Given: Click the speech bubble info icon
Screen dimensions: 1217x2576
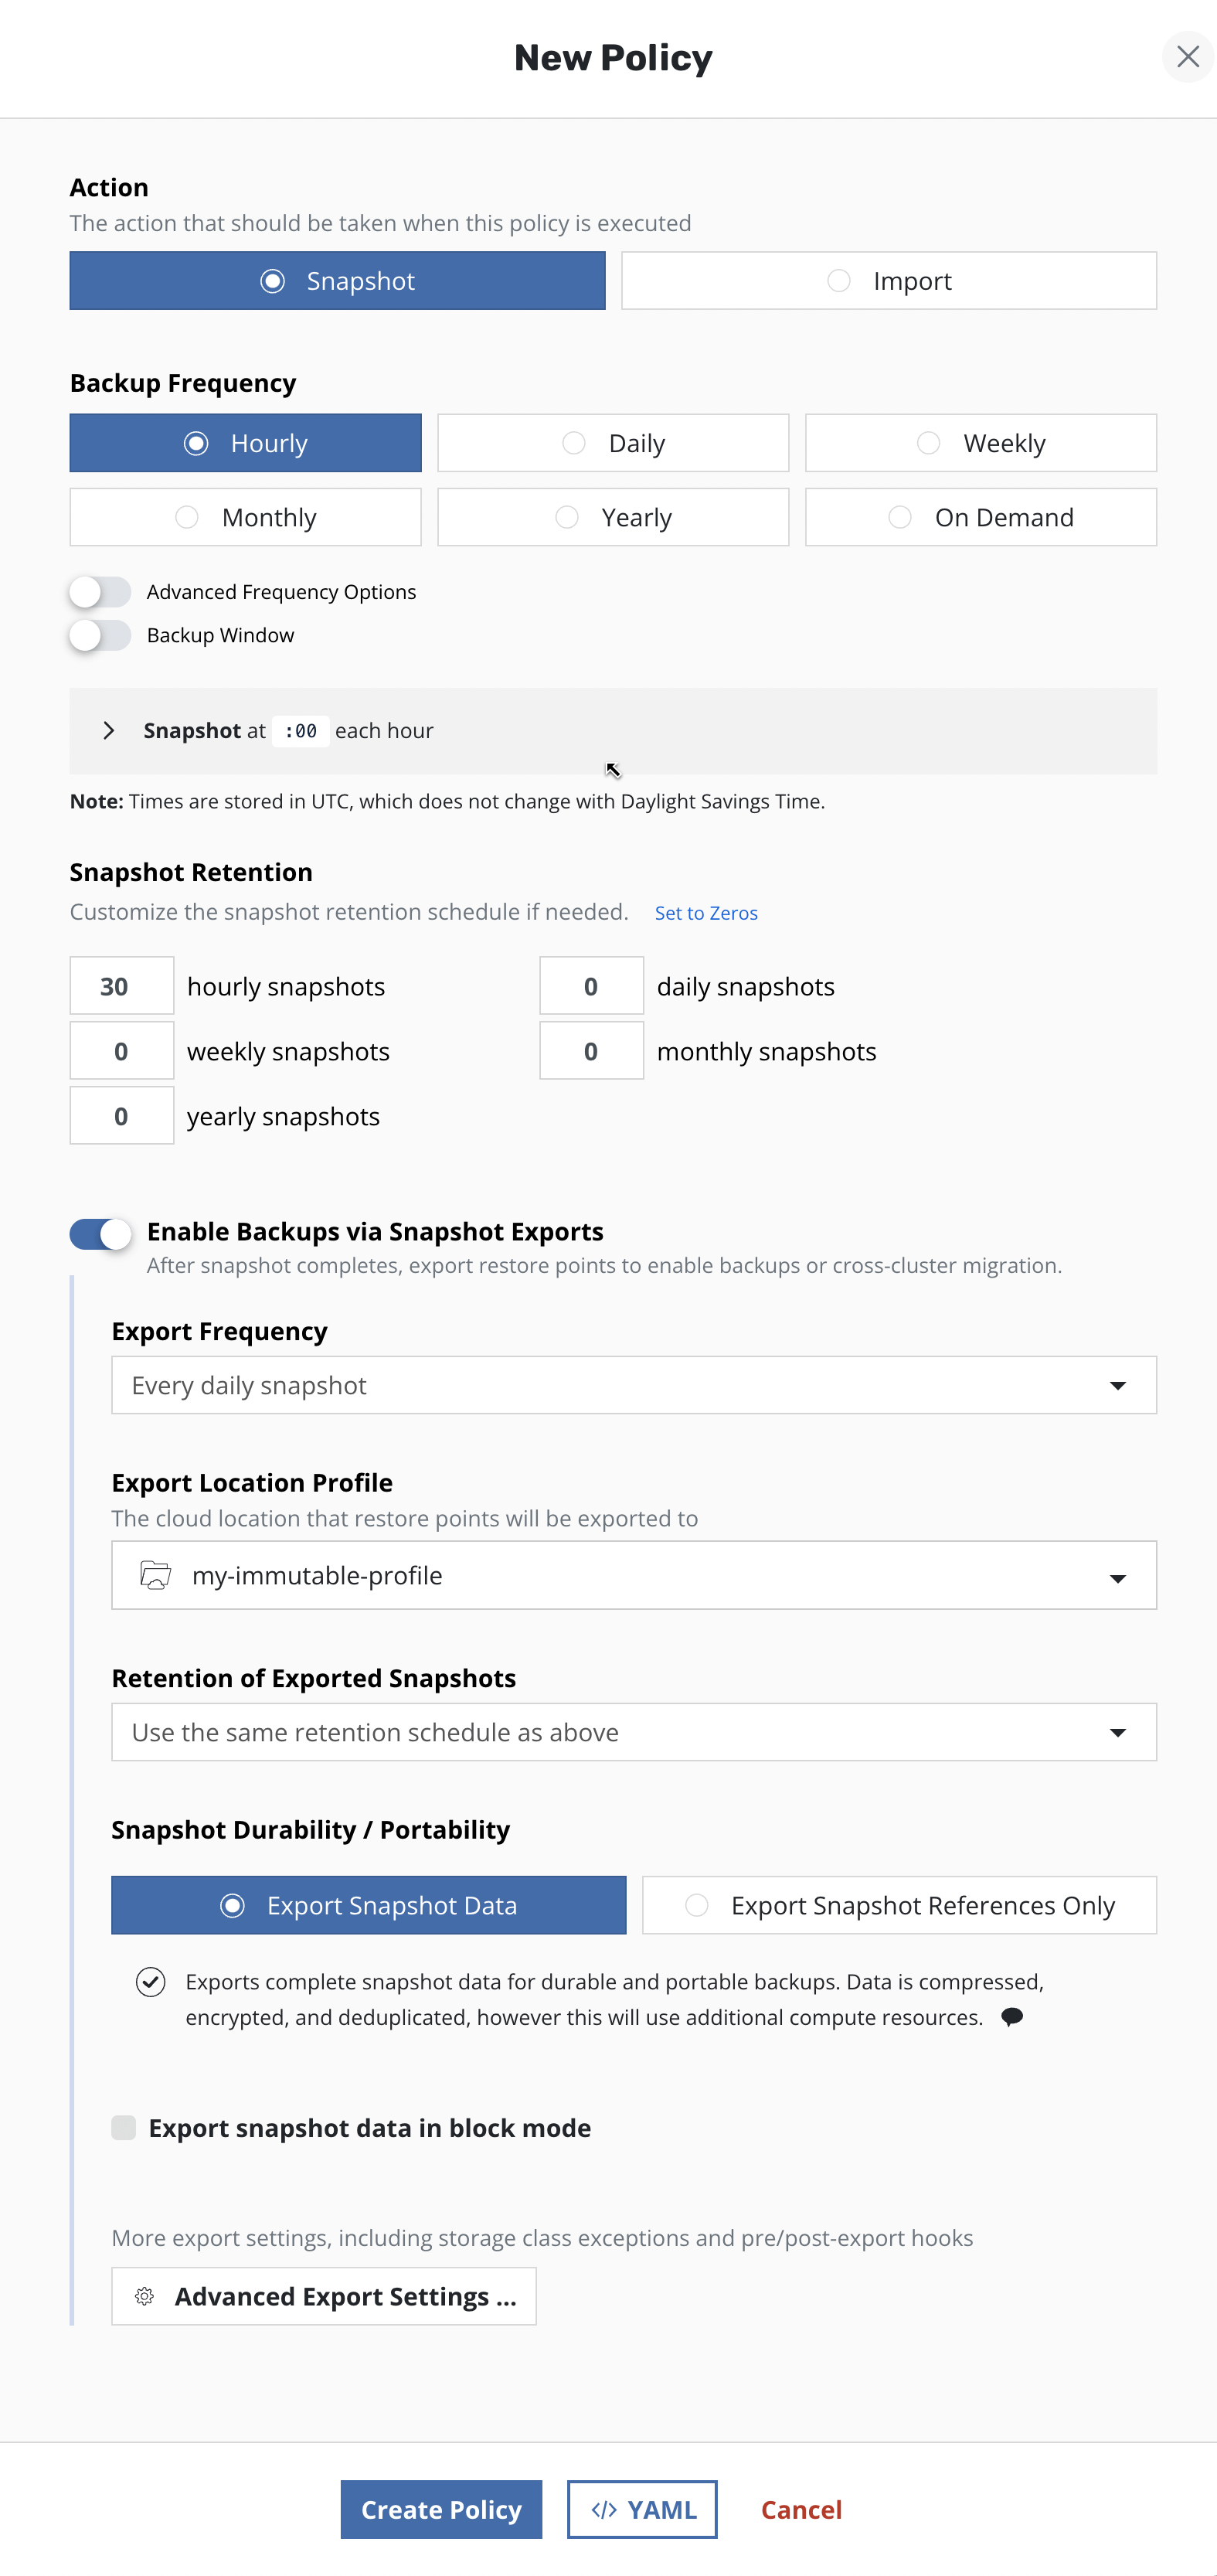Looking at the screenshot, I should tap(1012, 2016).
